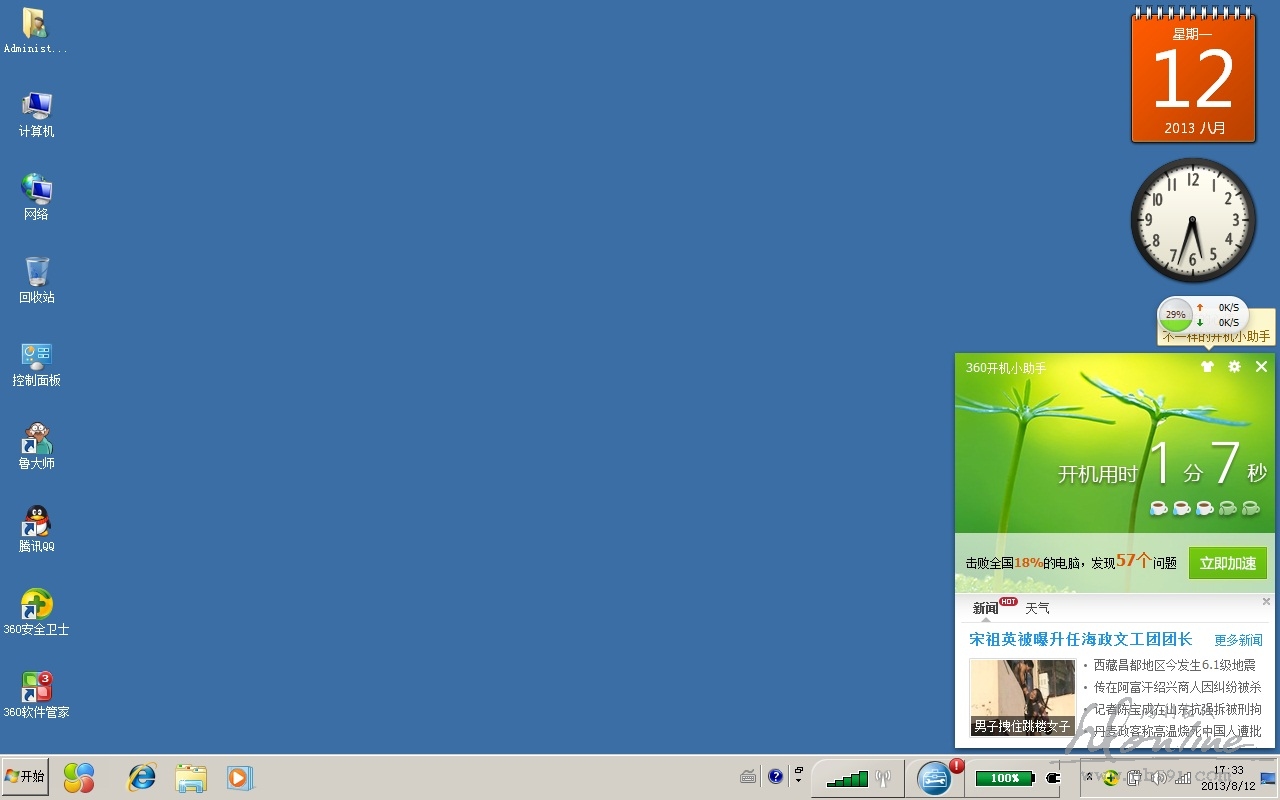
Task: Select the 回收站 recycle bin icon
Action: [36, 280]
